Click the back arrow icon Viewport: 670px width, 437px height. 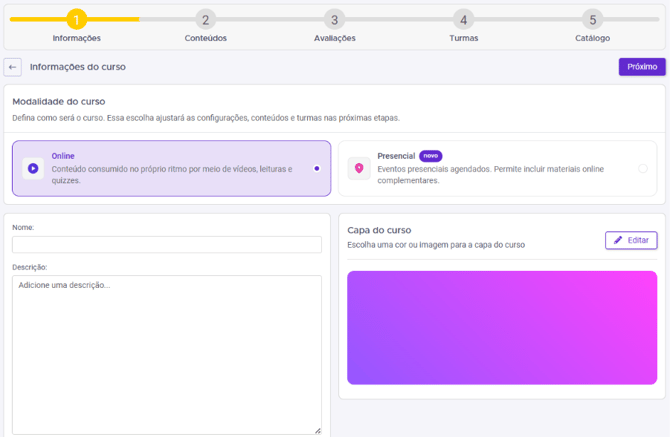coord(12,67)
